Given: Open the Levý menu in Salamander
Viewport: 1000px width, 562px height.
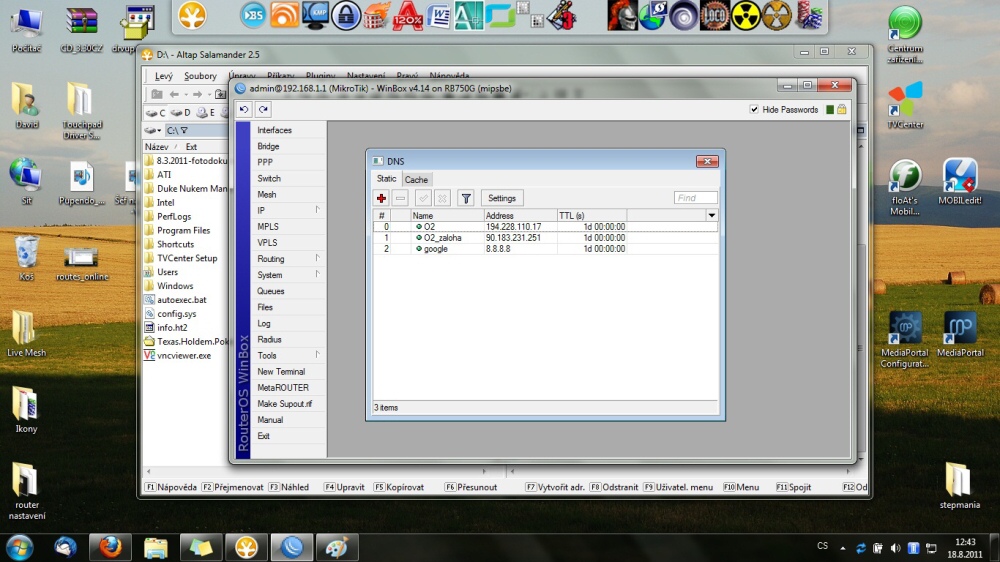Looking at the screenshot, I should tap(164, 76).
